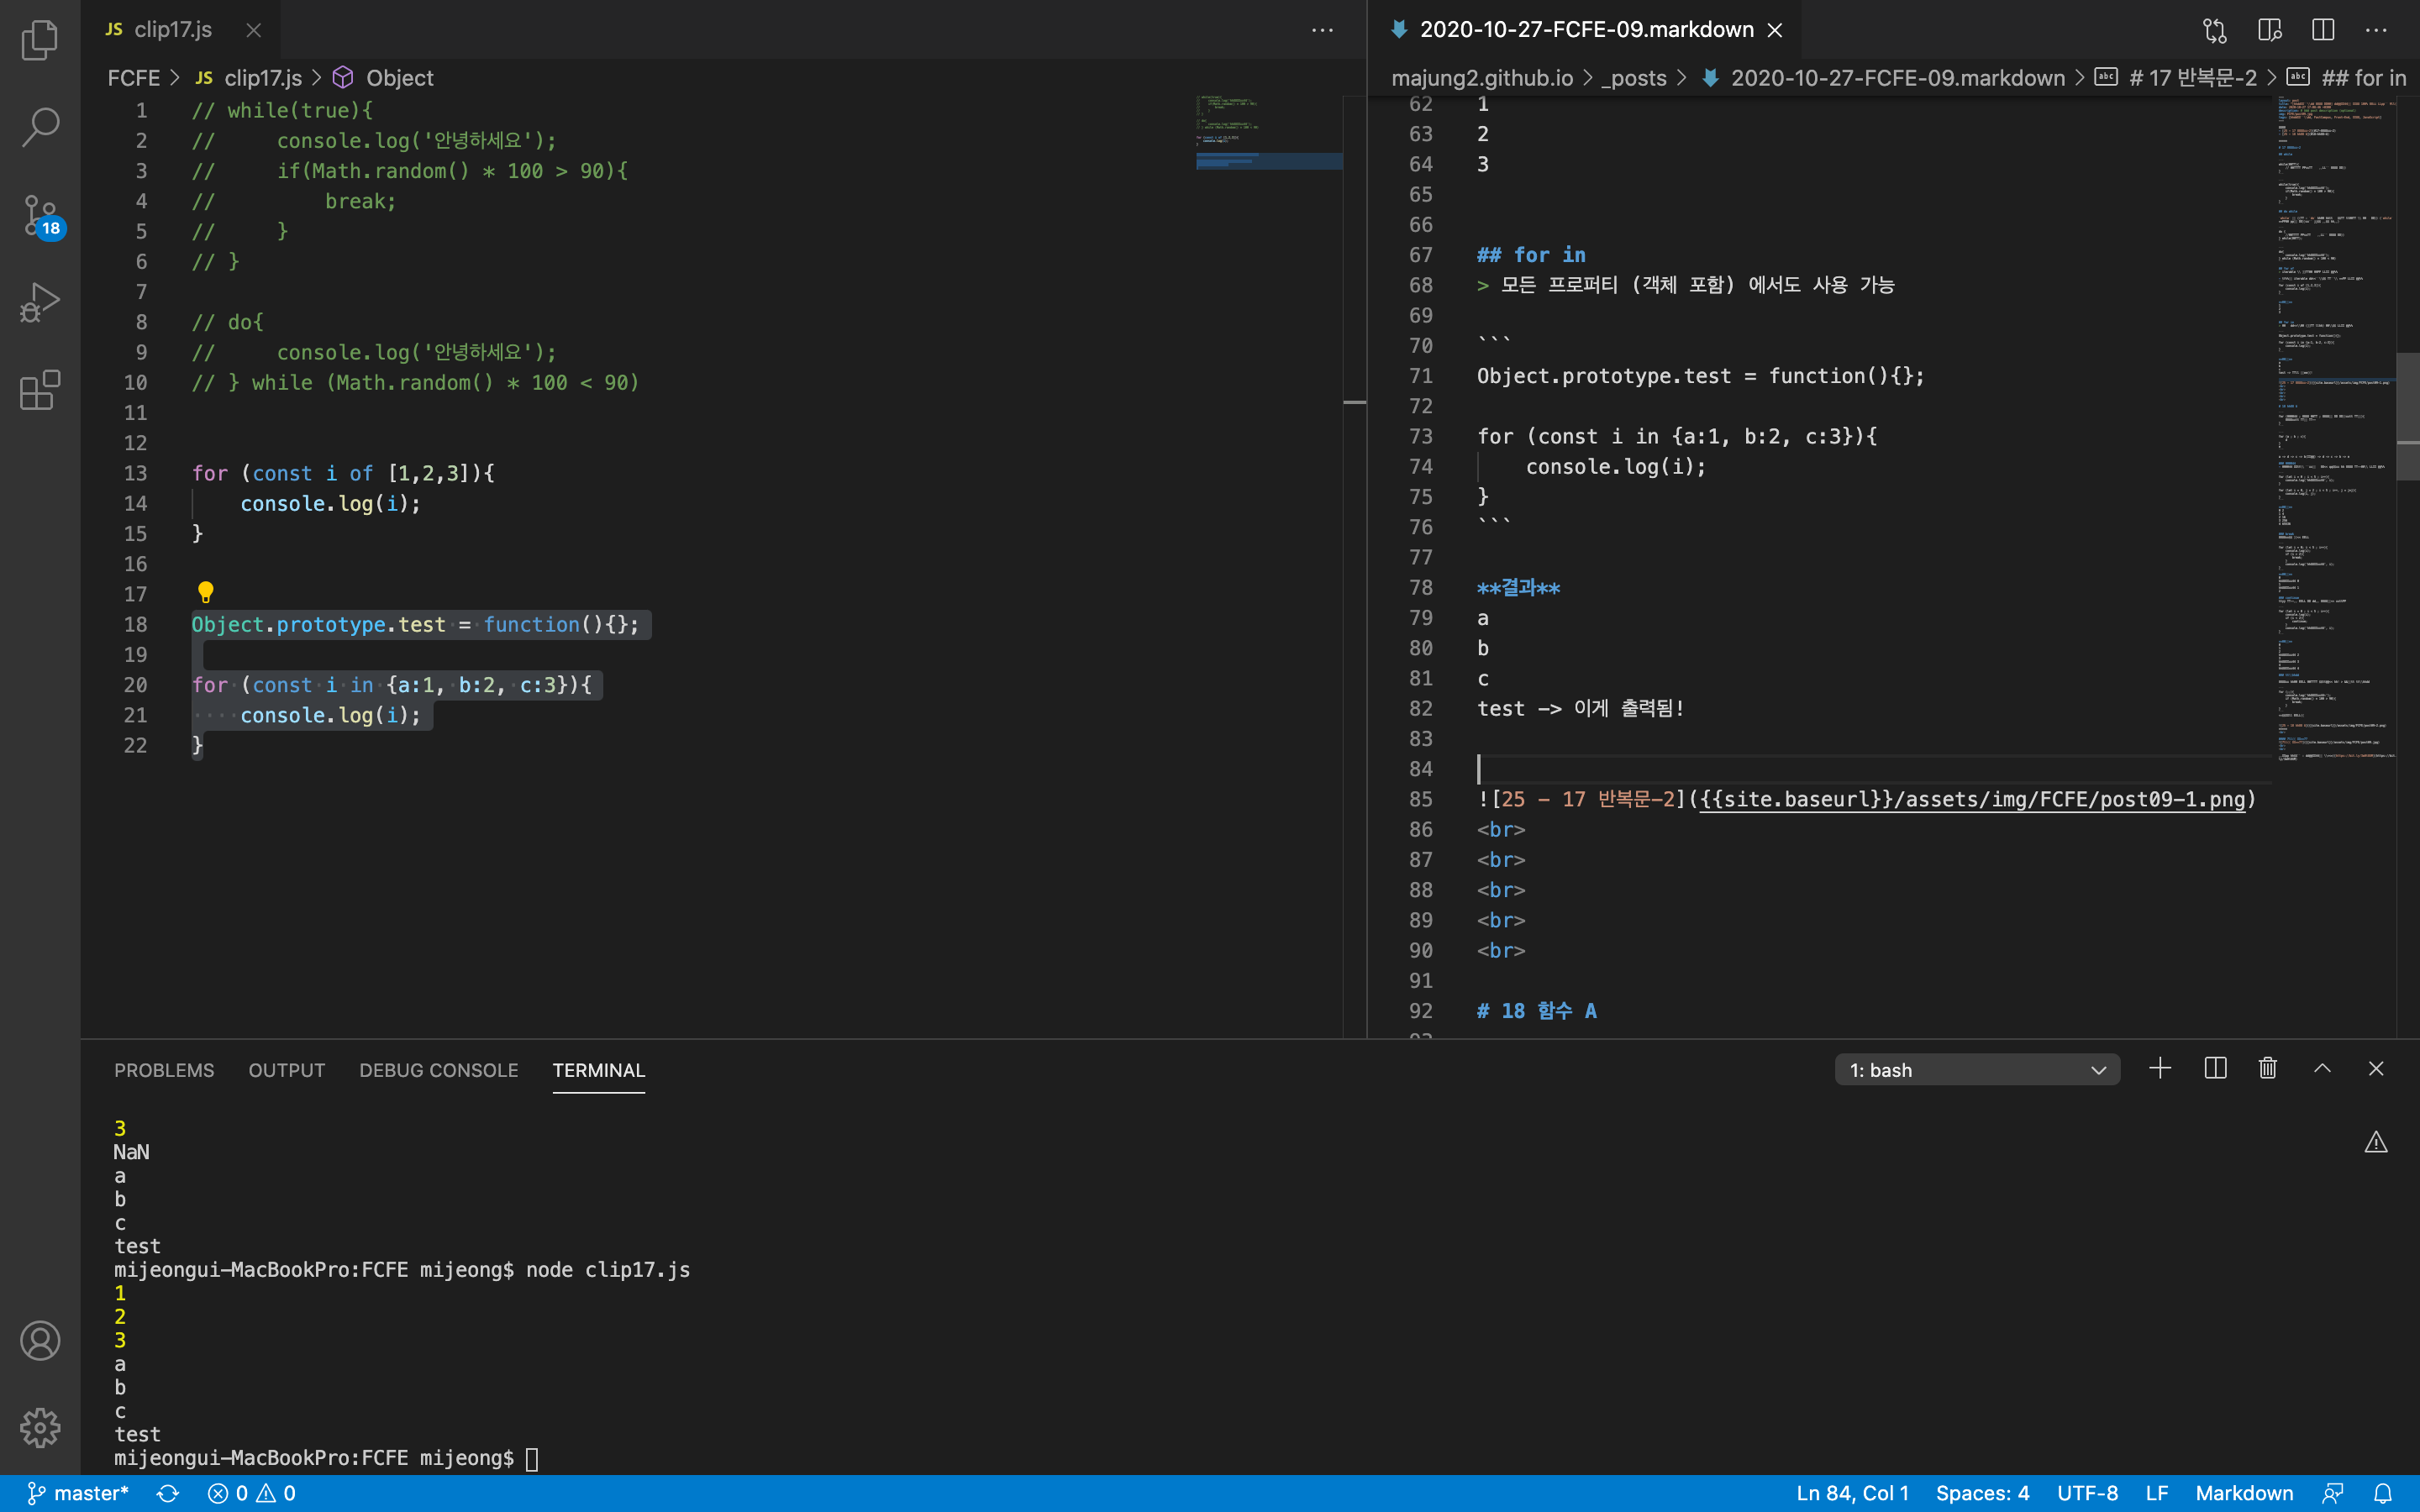This screenshot has width=2420, height=1512.
Task: Open more actions for clip17.js editor group
Action: (1322, 30)
